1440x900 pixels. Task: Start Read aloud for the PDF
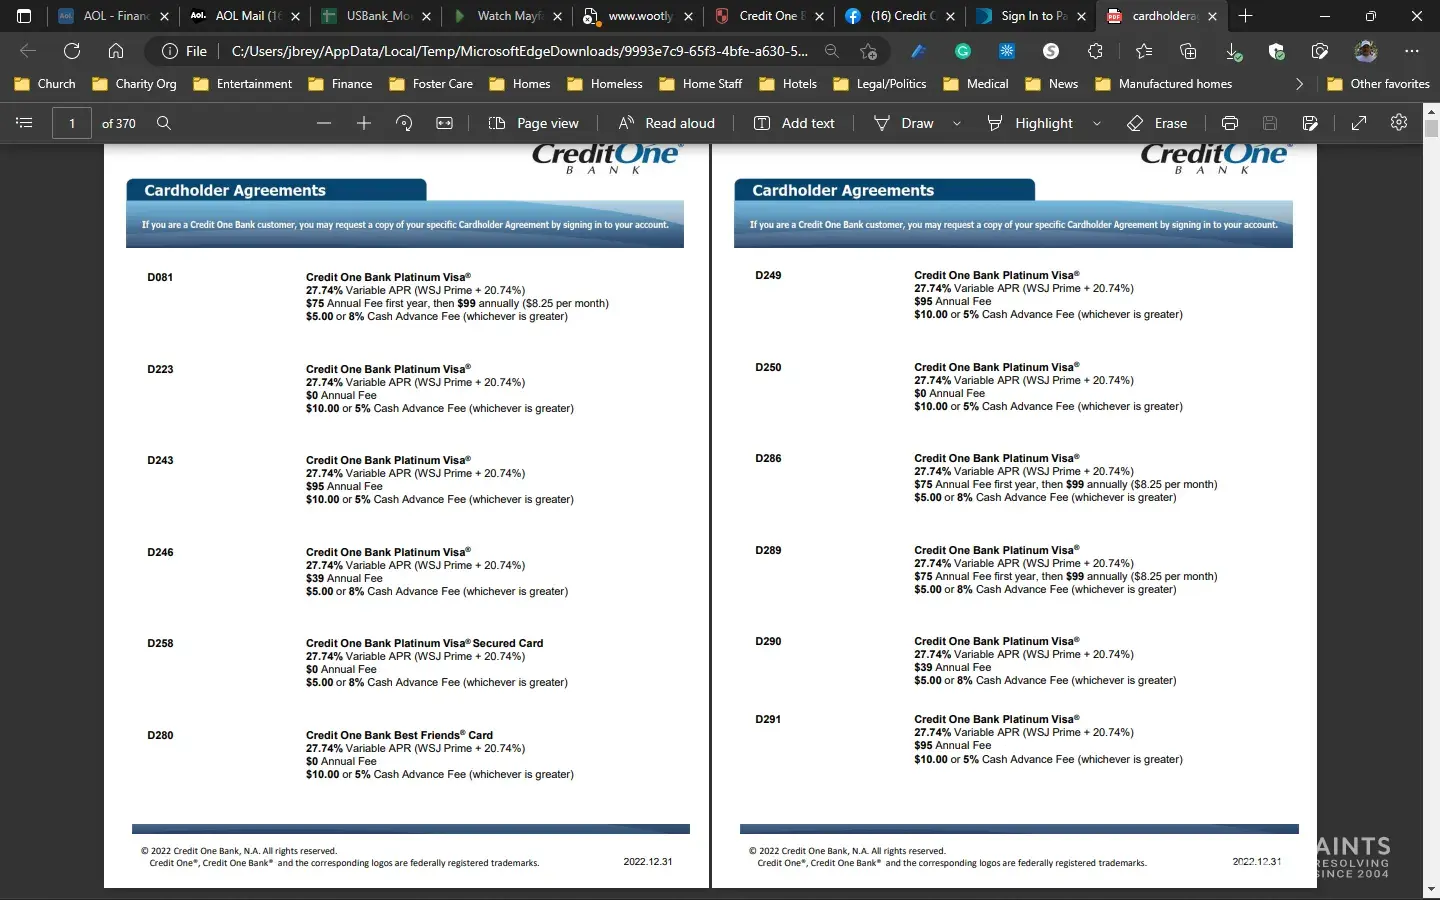pos(666,123)
